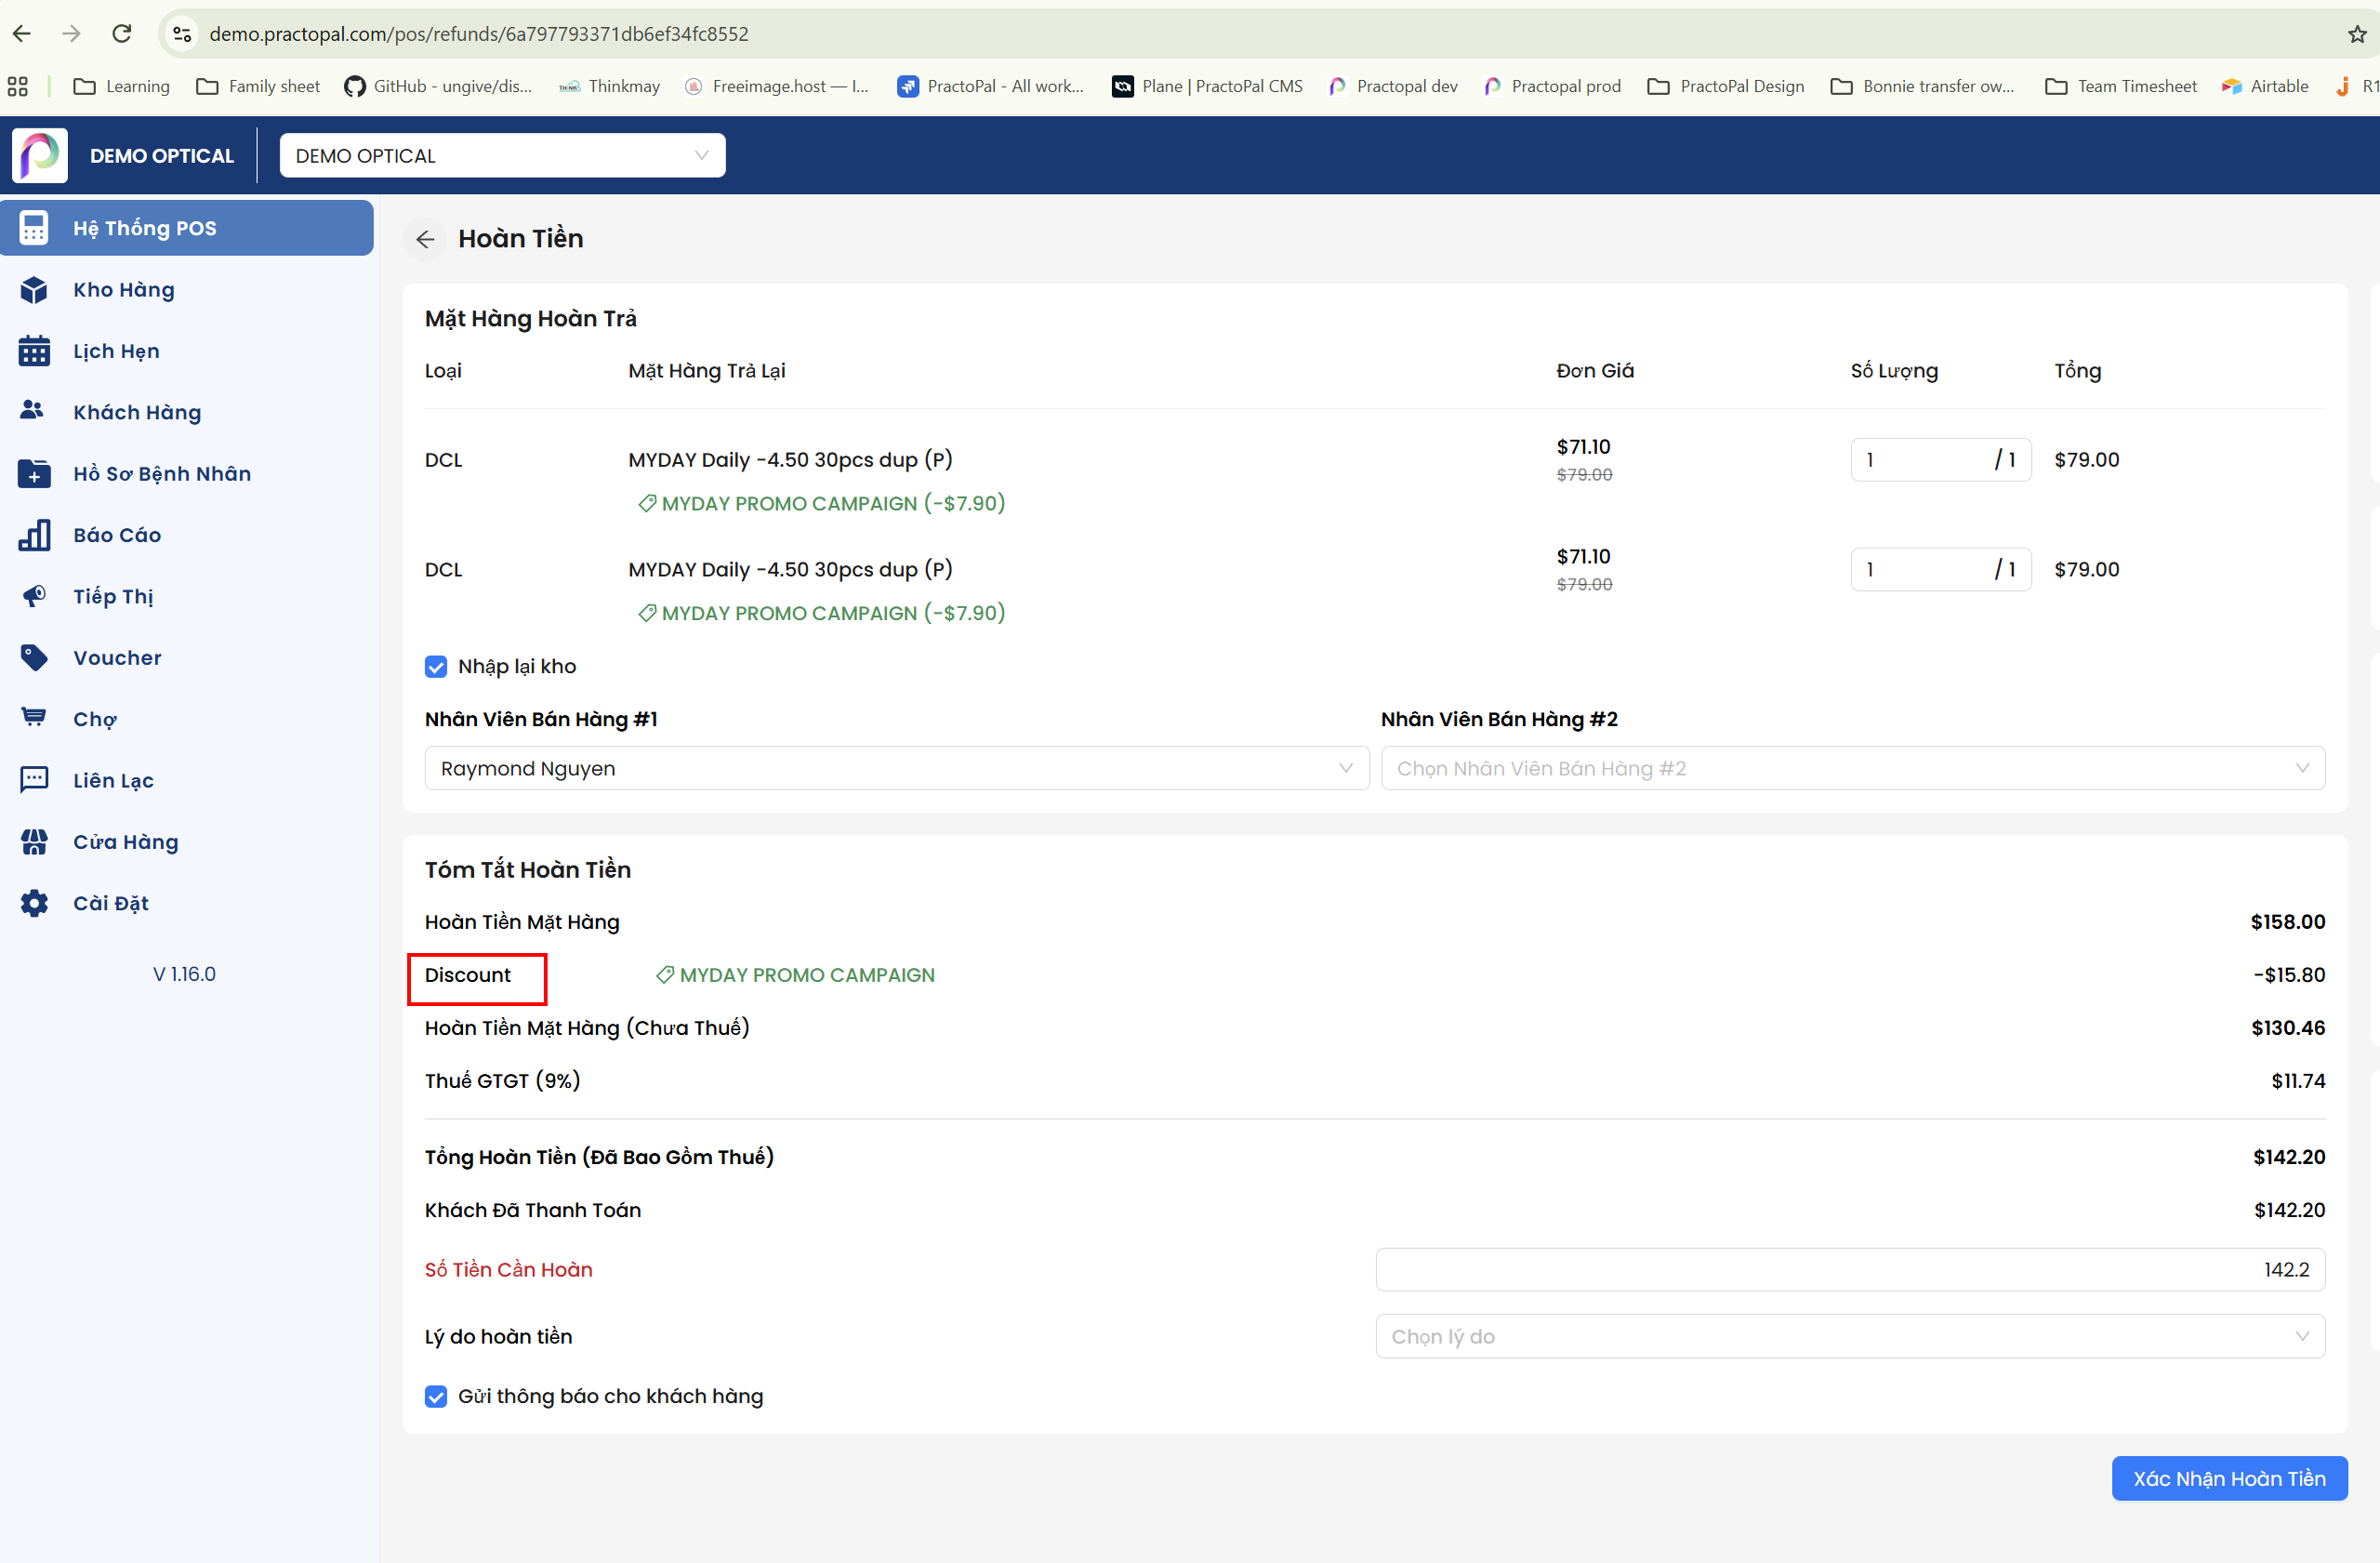The image size is (2380, 1563).
Task: Click the 'Khách Đã Thanh Toán' label
Action: pyautogui.click(x=533, y=1210)
